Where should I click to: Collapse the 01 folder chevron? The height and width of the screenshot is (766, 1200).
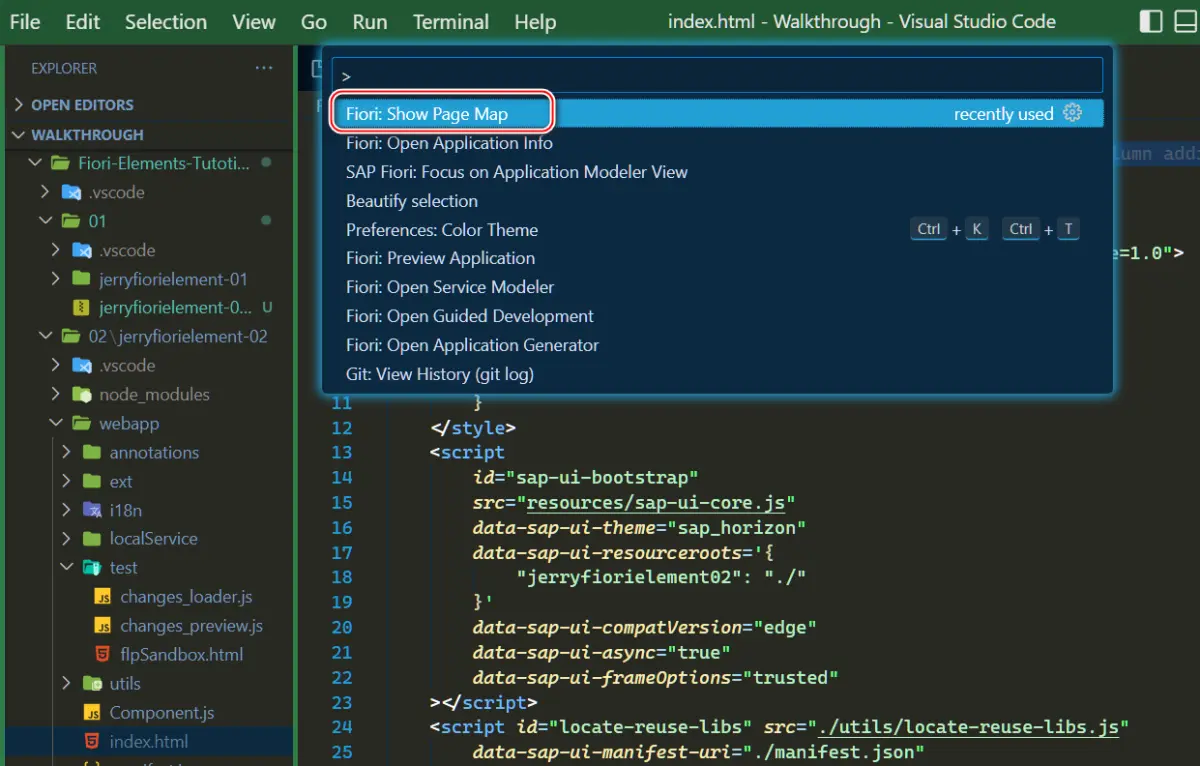(45, 221)
